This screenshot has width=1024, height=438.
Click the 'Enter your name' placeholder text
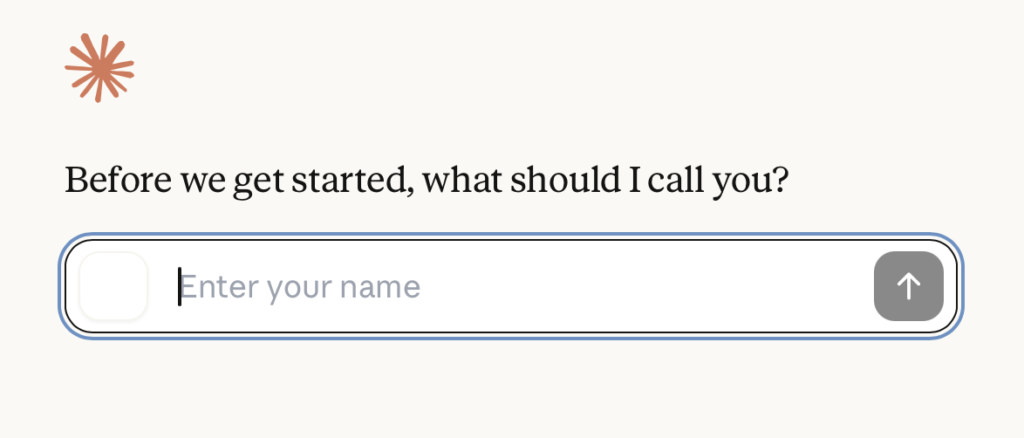[x=300, y=287]
